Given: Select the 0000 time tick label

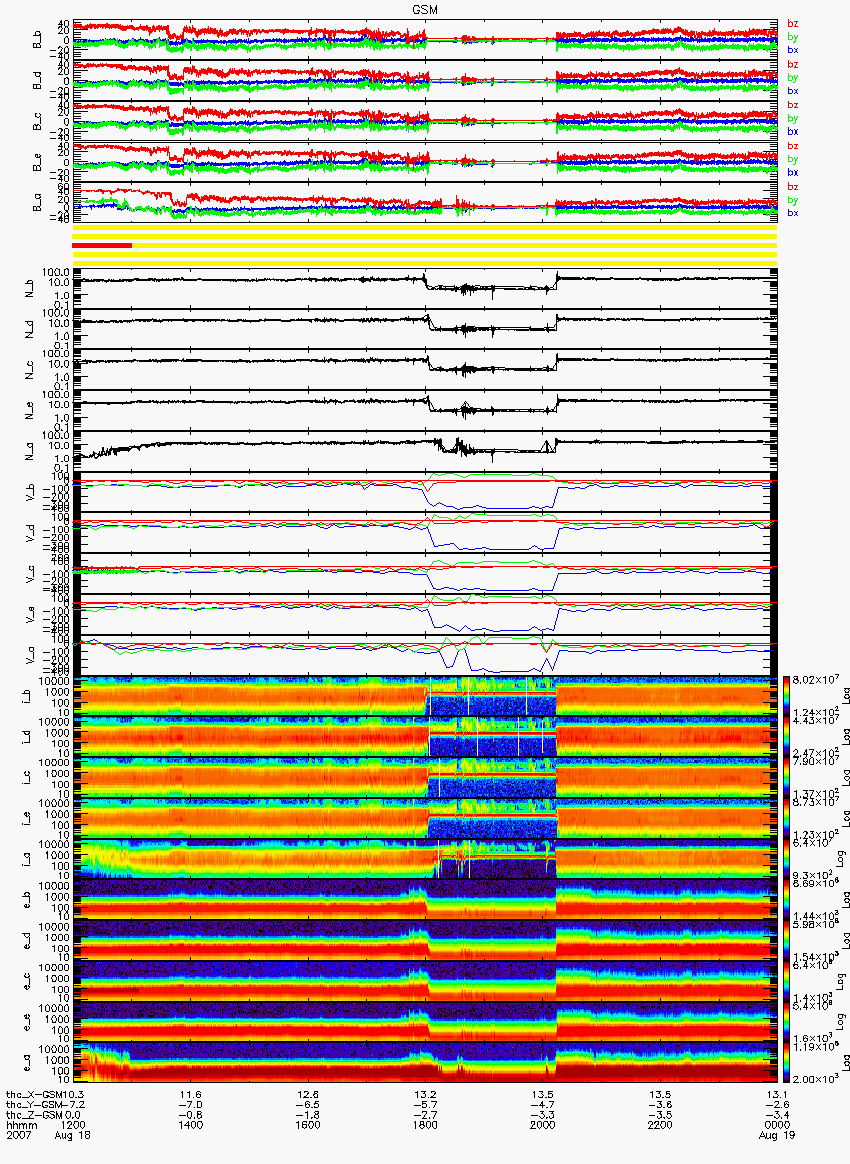Looking at the screenshot, I should [777, 1125].
